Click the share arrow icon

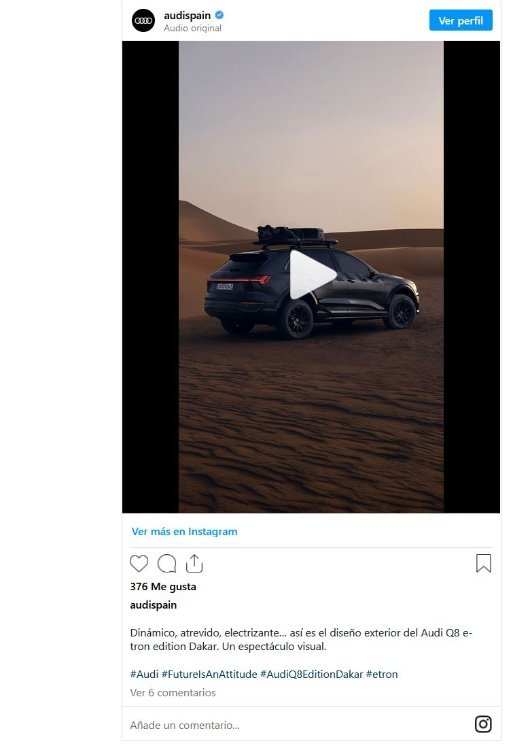194,563
